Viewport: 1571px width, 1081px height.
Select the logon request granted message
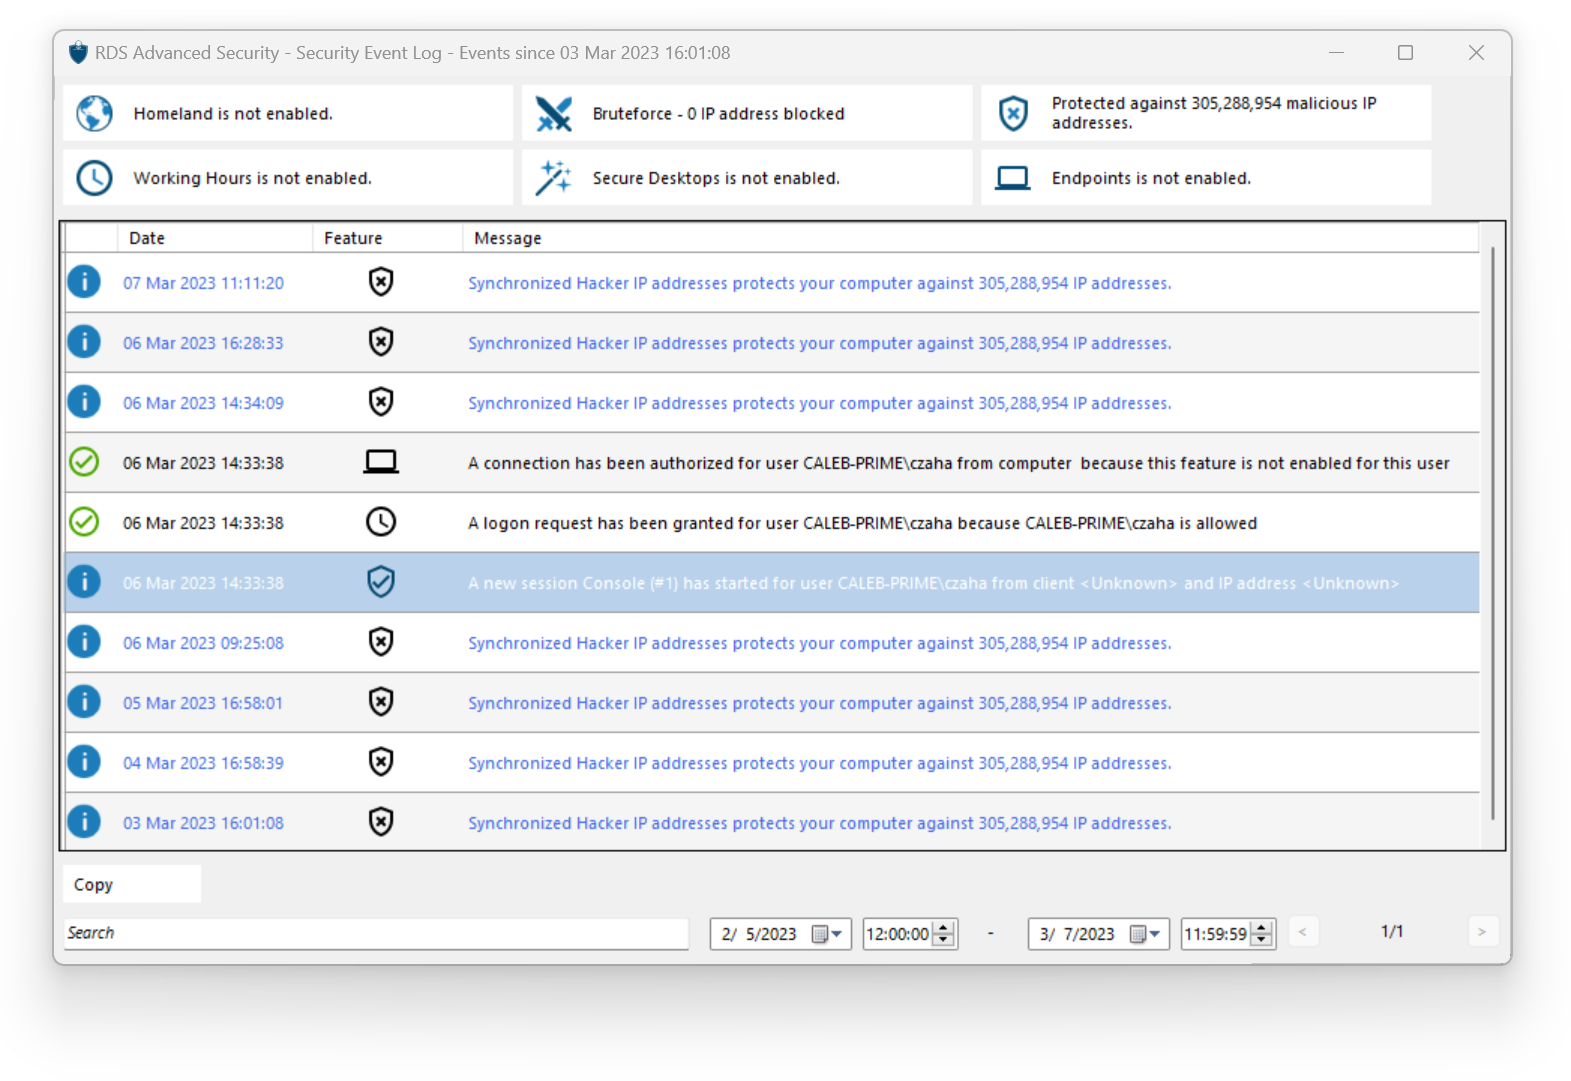pyautogui.click(x=862, y=523)
